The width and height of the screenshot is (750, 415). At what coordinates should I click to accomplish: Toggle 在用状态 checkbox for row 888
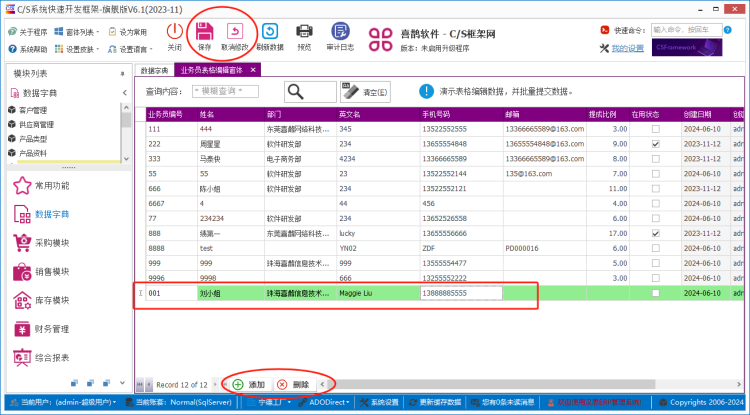[x=655, y=233]
